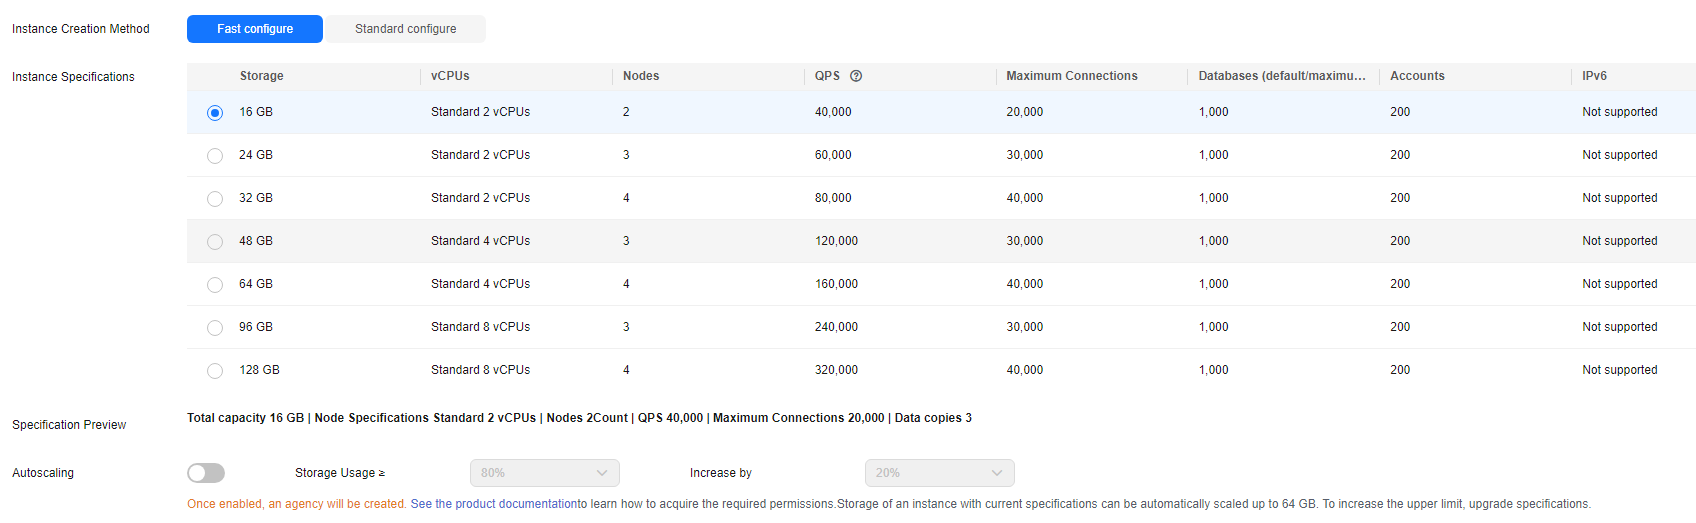
Task: Switch to Standard configure tab
Action: [405, 29]
